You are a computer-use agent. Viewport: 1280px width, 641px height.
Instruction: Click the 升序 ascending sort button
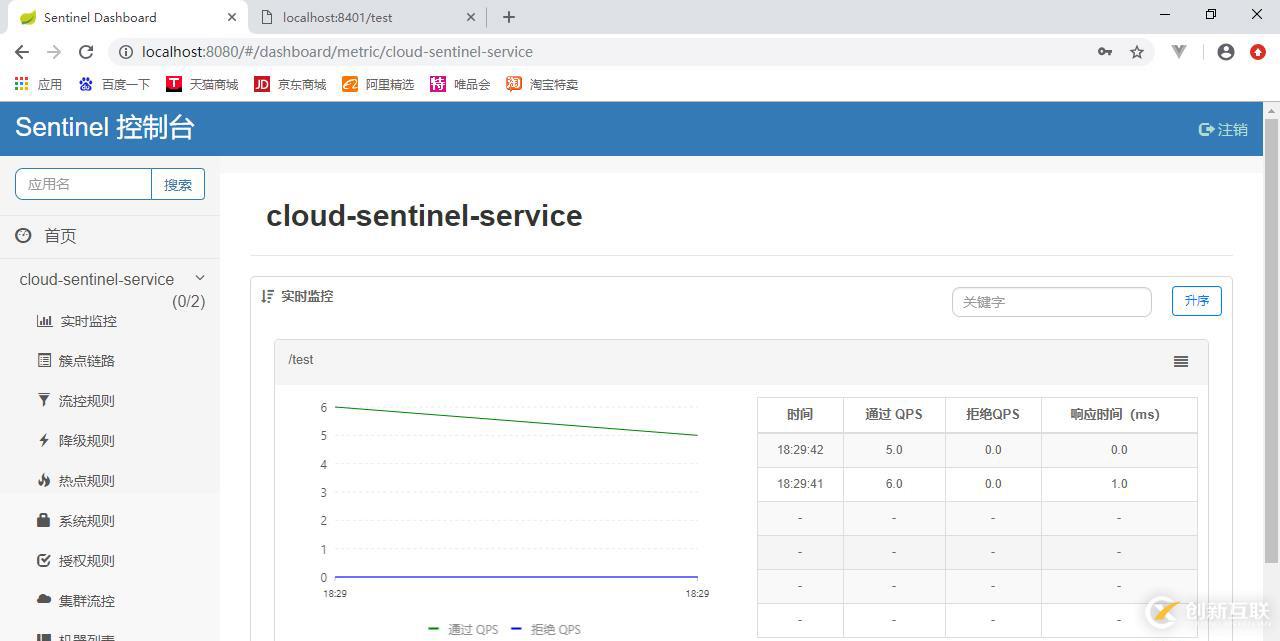point(1196,301)
